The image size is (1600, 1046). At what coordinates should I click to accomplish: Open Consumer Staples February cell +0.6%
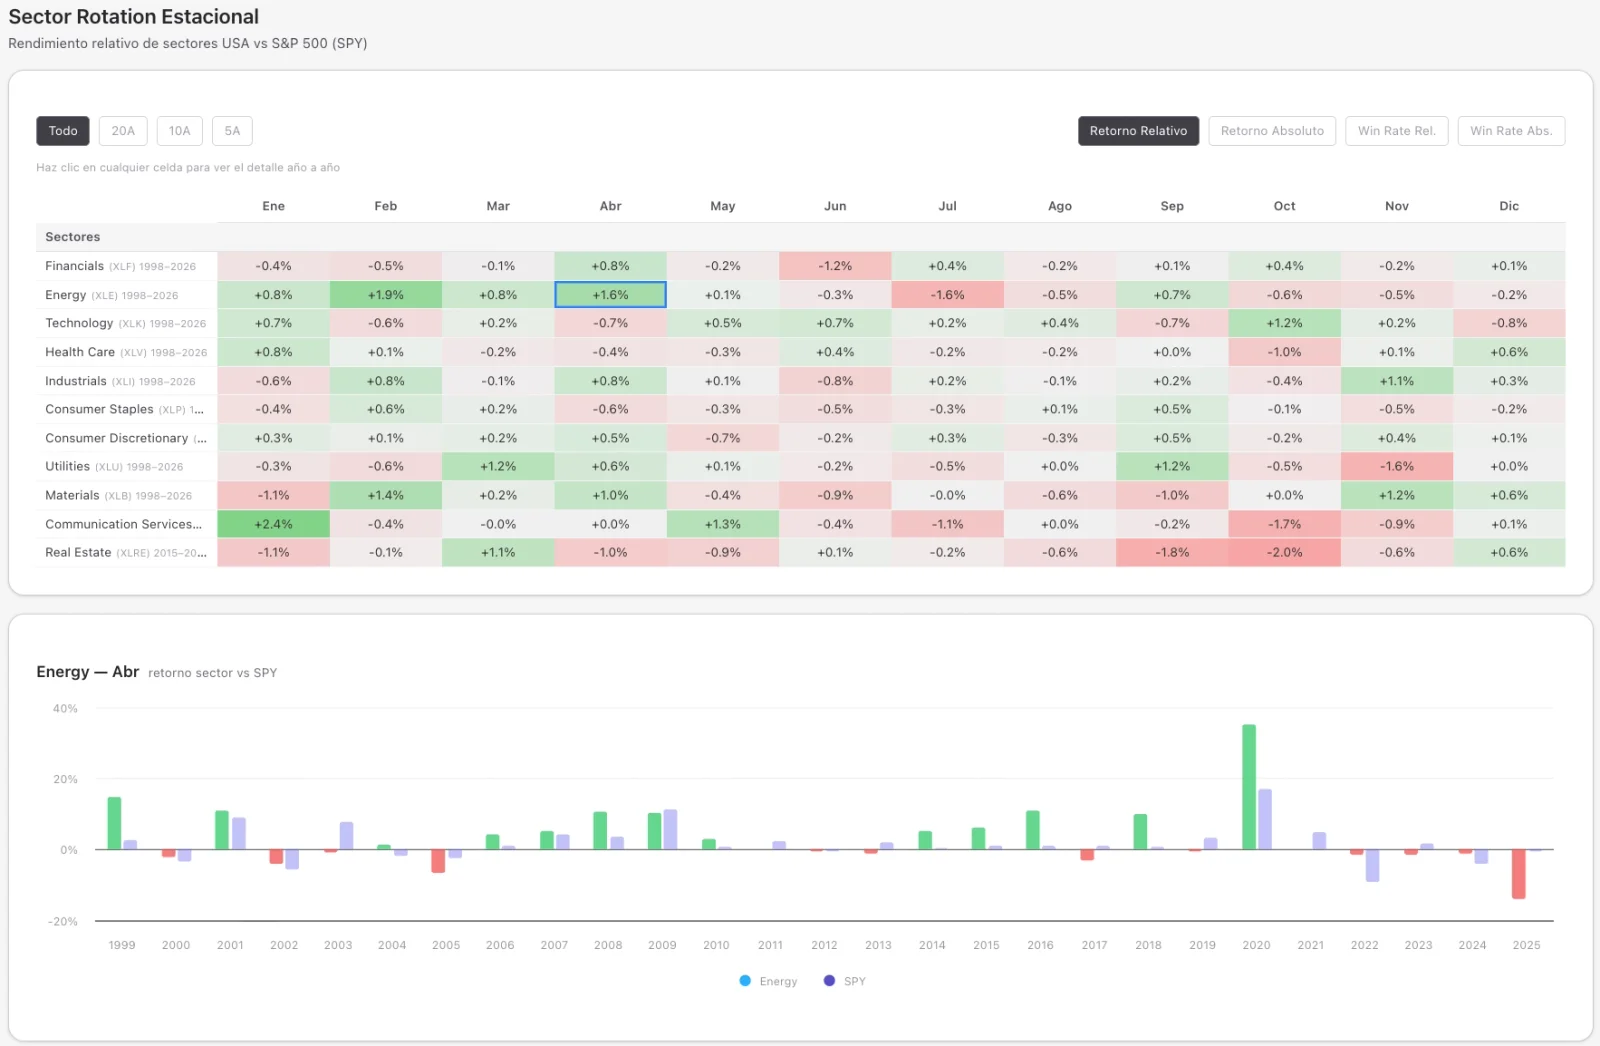[x=386, y=410]
